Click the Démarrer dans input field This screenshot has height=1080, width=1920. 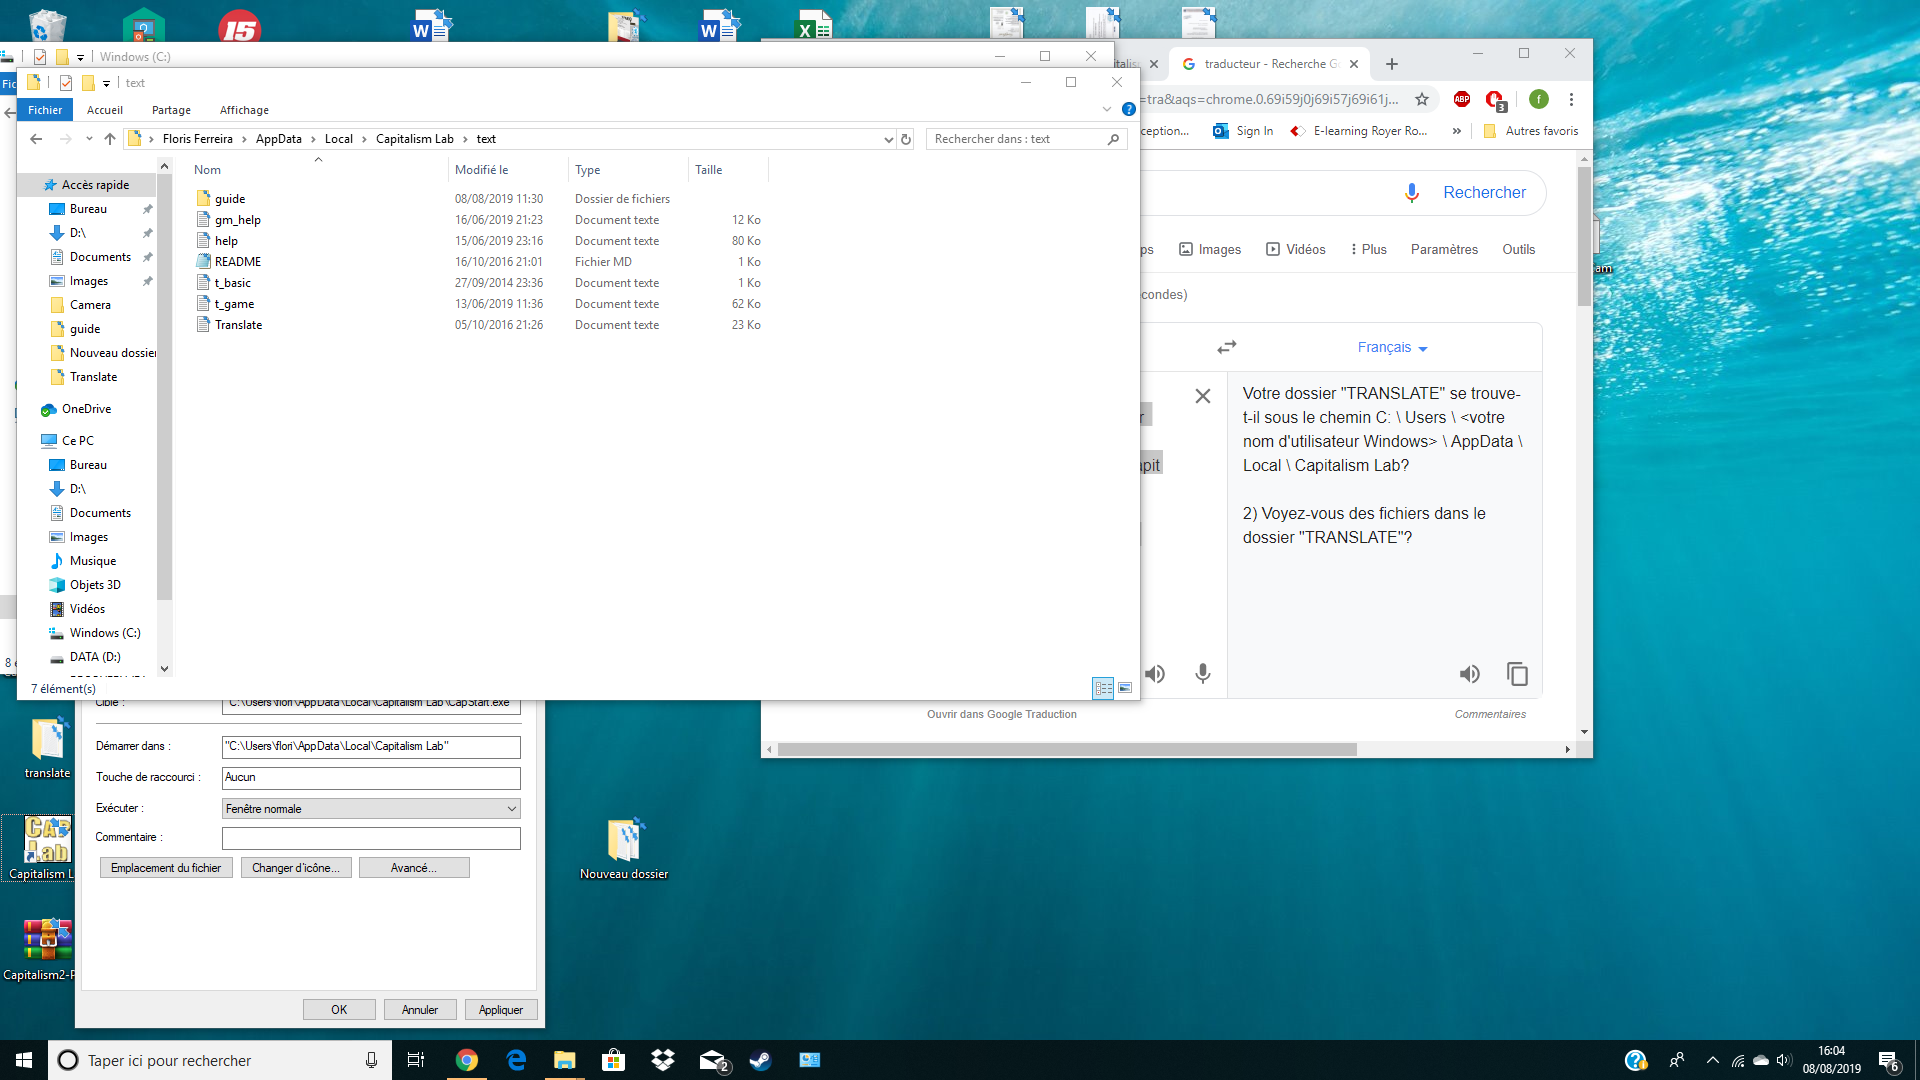click(371, 746)
